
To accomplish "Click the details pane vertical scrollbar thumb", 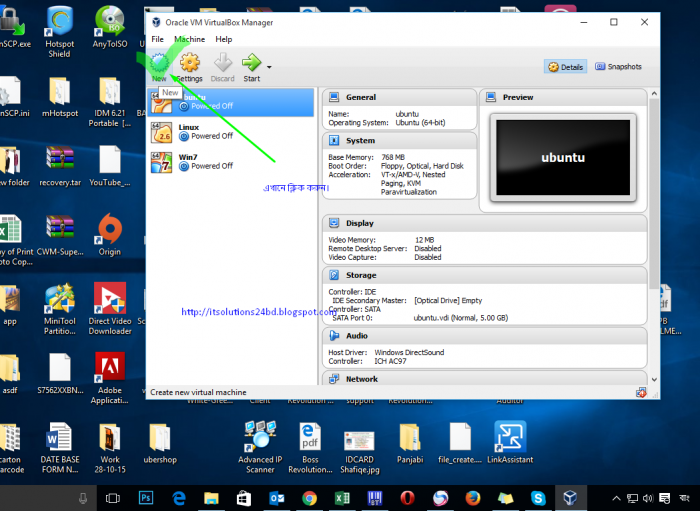I will (x=654, y=194).
